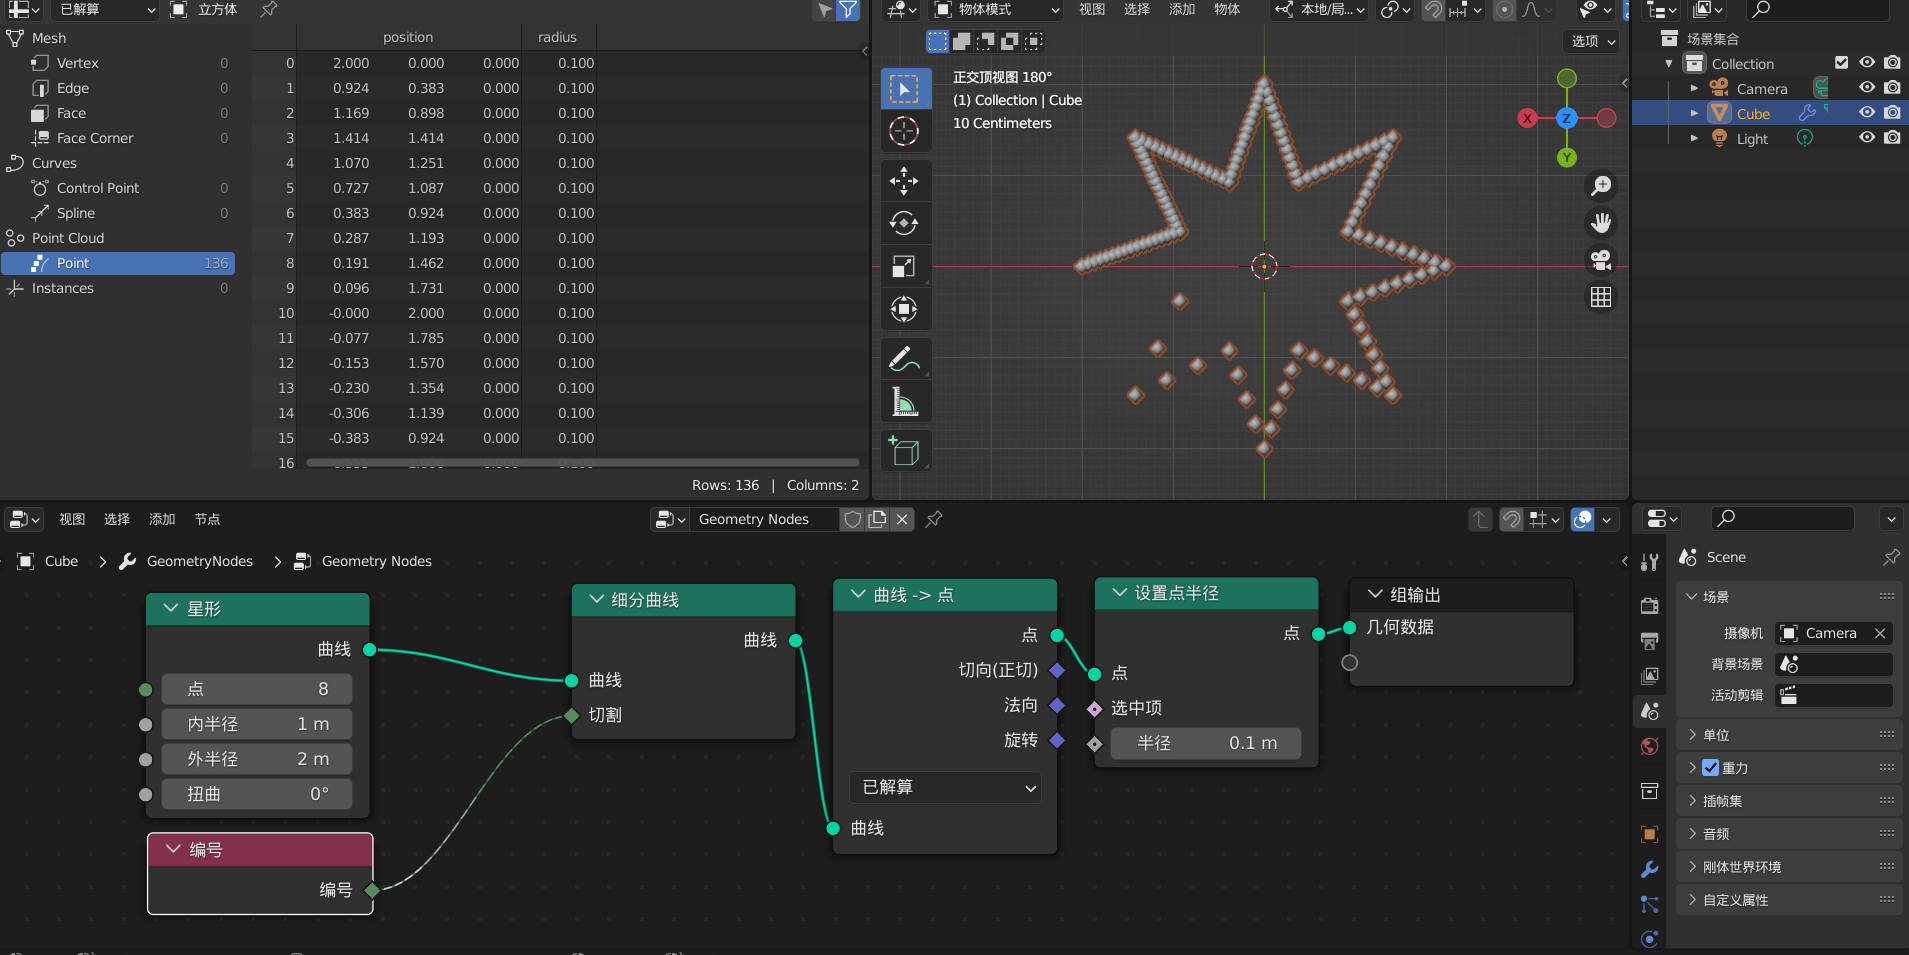The height and width of the screenshot is (955, 1909).
Task: Open the Modifiers wrench properties tab
Action: [x=1650, y=869]
